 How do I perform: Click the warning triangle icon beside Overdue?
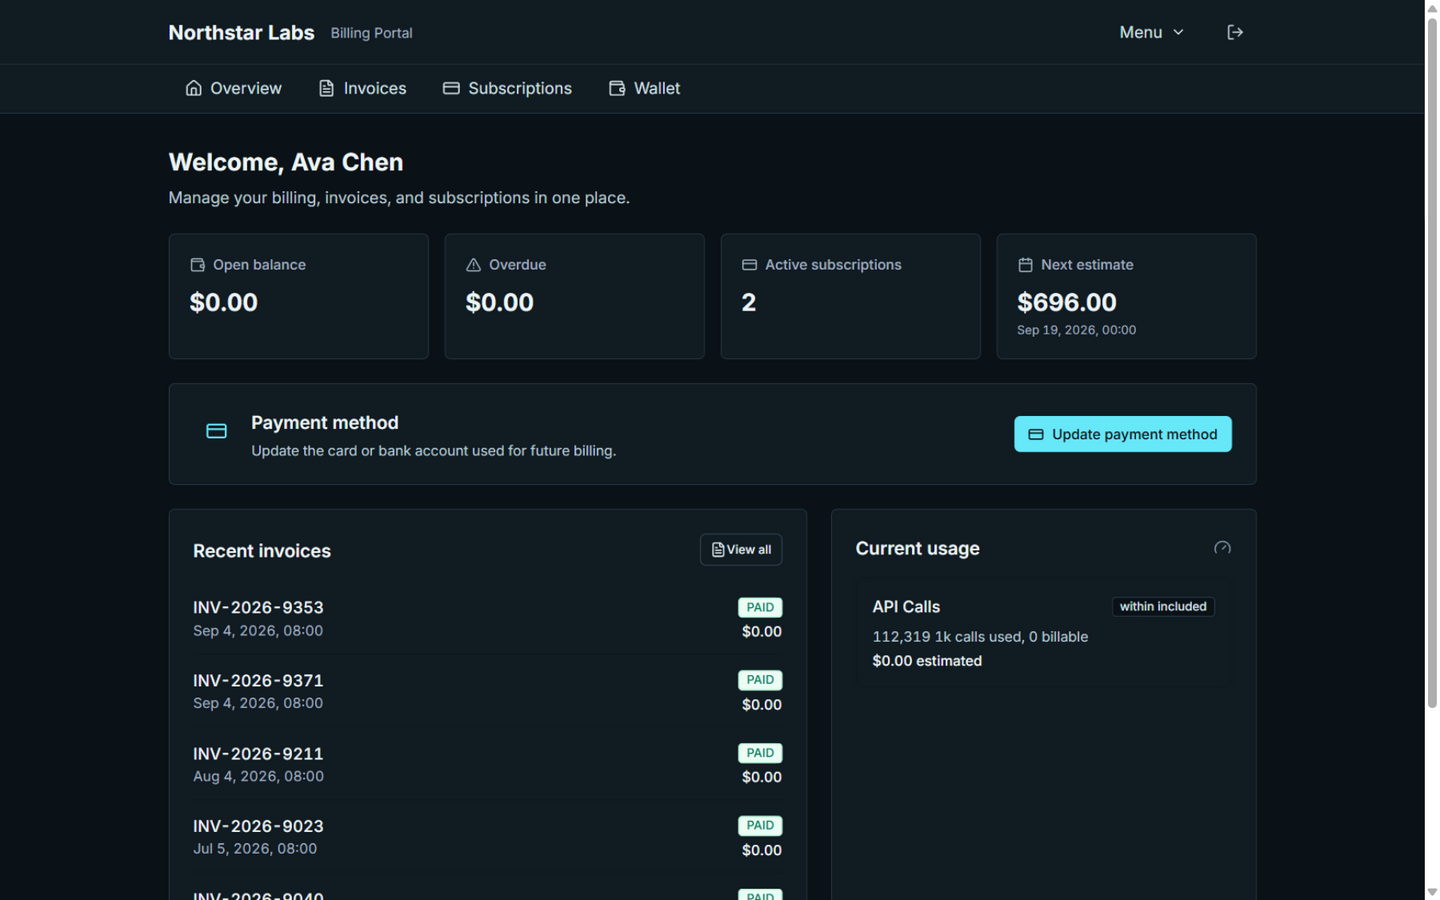[x=473, y=265]
